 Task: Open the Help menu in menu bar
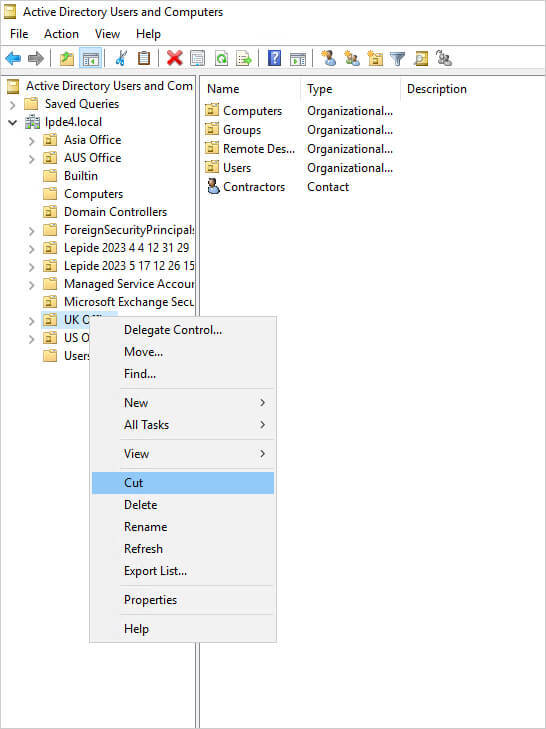click(x=148, y=34)
